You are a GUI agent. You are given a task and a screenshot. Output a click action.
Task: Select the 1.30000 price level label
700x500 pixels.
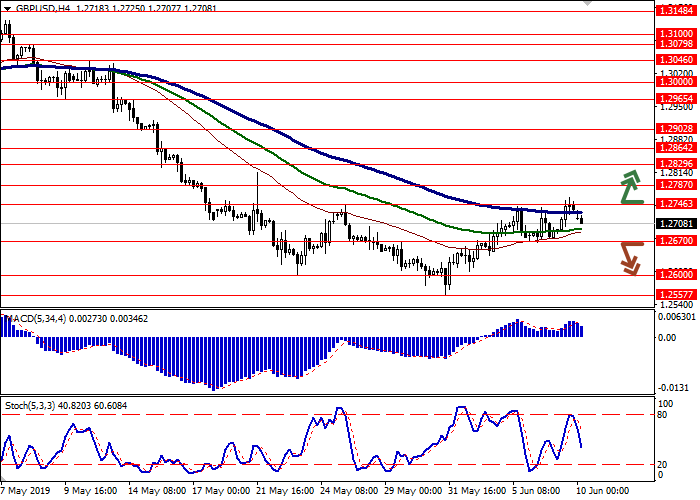click(x=676, y=82)
